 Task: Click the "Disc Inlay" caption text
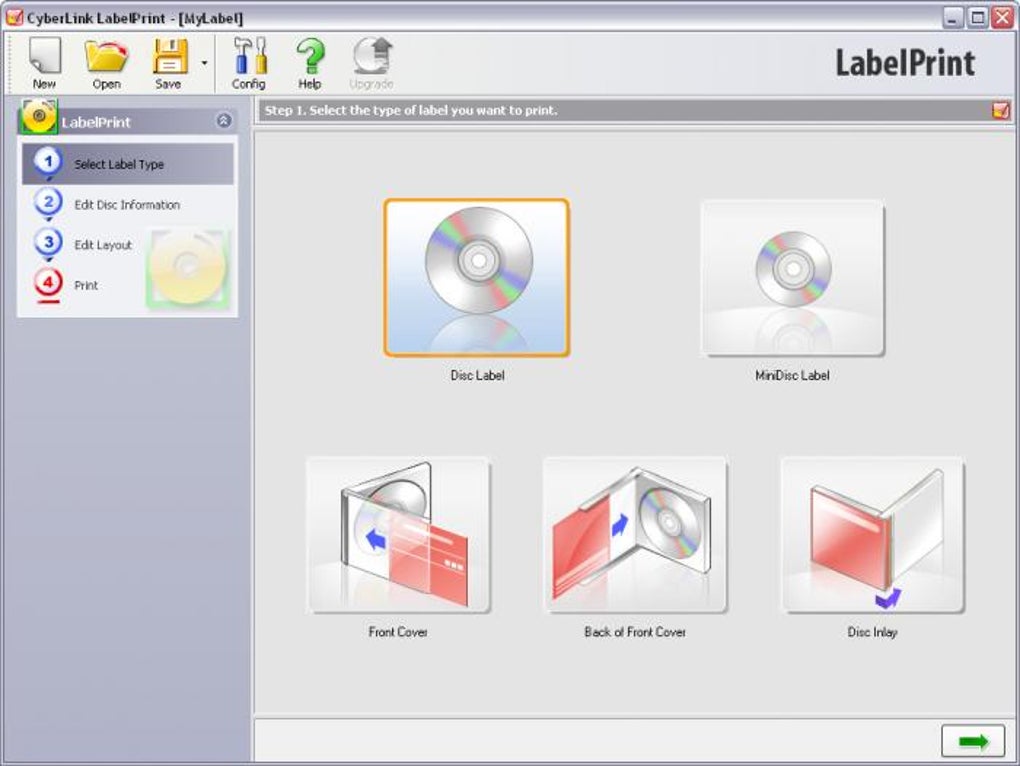(872, 632)
